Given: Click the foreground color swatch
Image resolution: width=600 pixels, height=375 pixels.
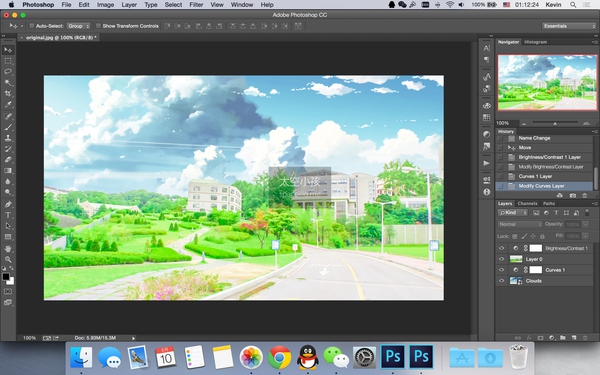Looking at the screenshot, I should (6, 277).
